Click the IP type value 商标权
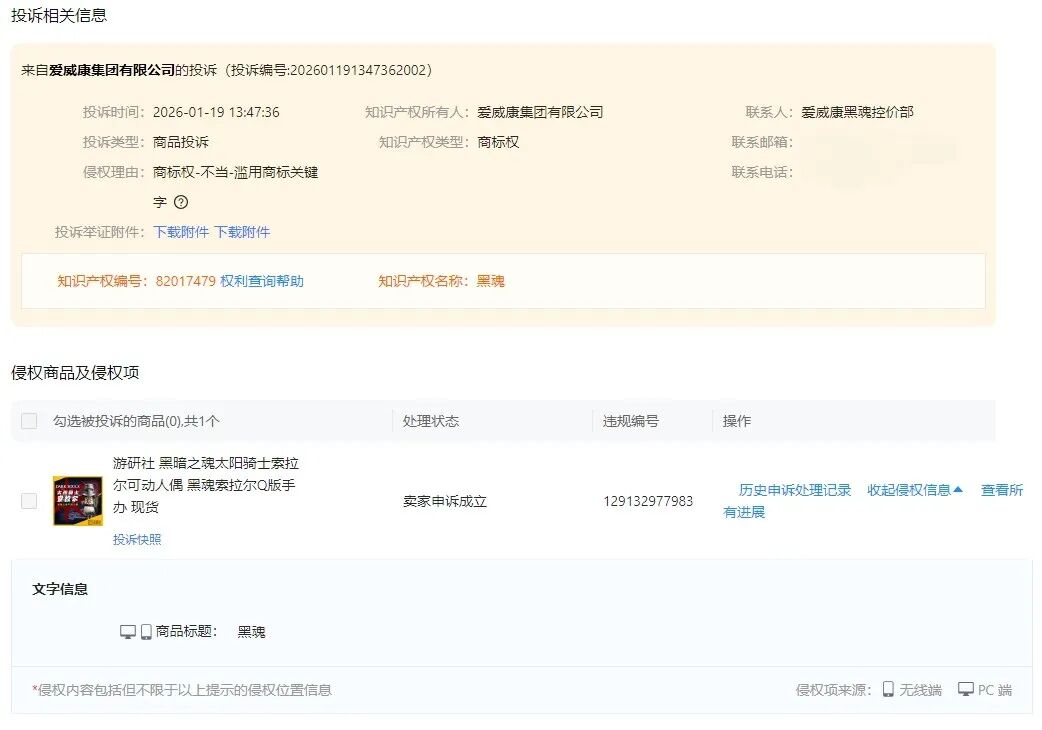The height and width of the screenshot is (730, 1042). click(x=498, y=142)
